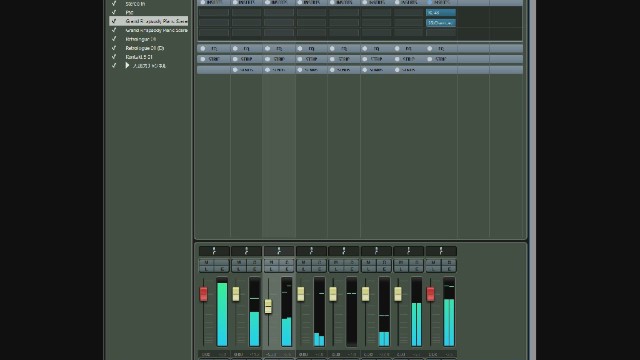Image resolution: width=640 pixels, height=360 pixels.
Task: Click empty third insert slot on eighth channel
Action: click(x=441, y=33)
